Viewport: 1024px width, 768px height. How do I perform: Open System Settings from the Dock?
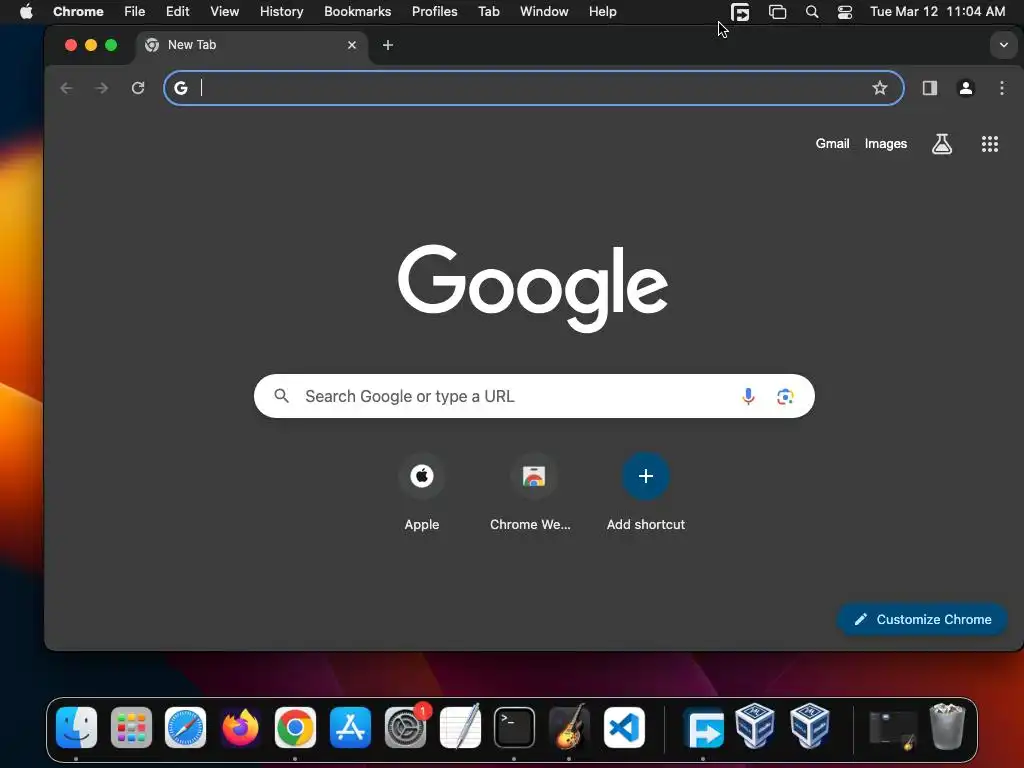(406, 727)
